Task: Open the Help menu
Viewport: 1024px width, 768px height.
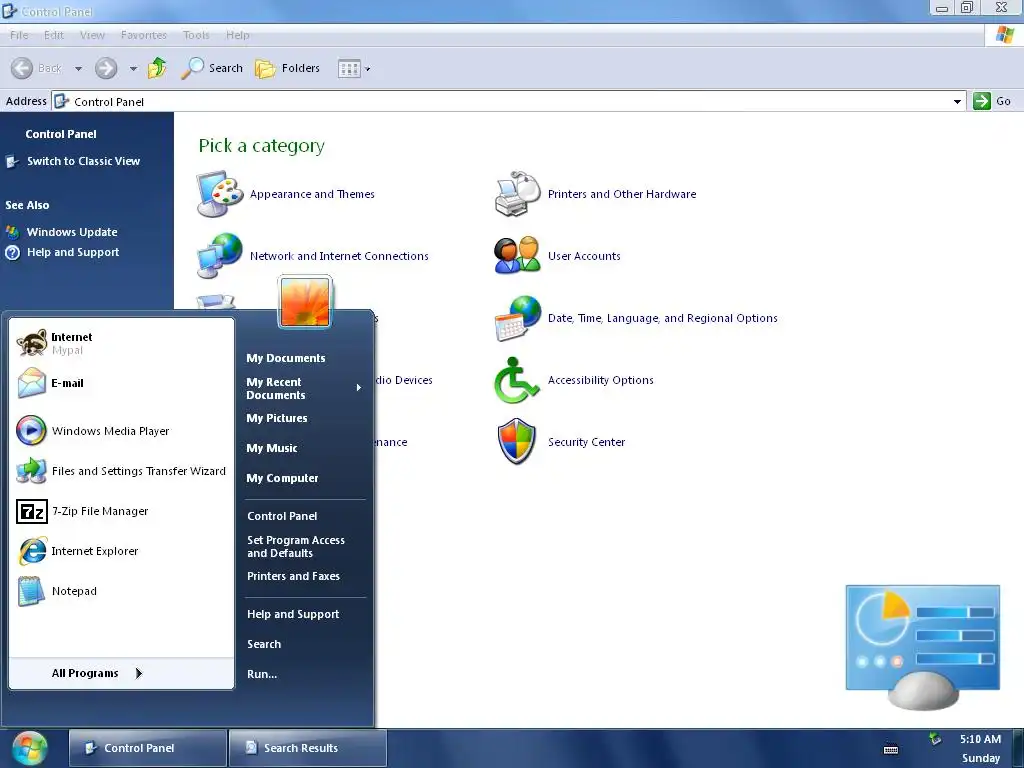Action: coord(238,35)
